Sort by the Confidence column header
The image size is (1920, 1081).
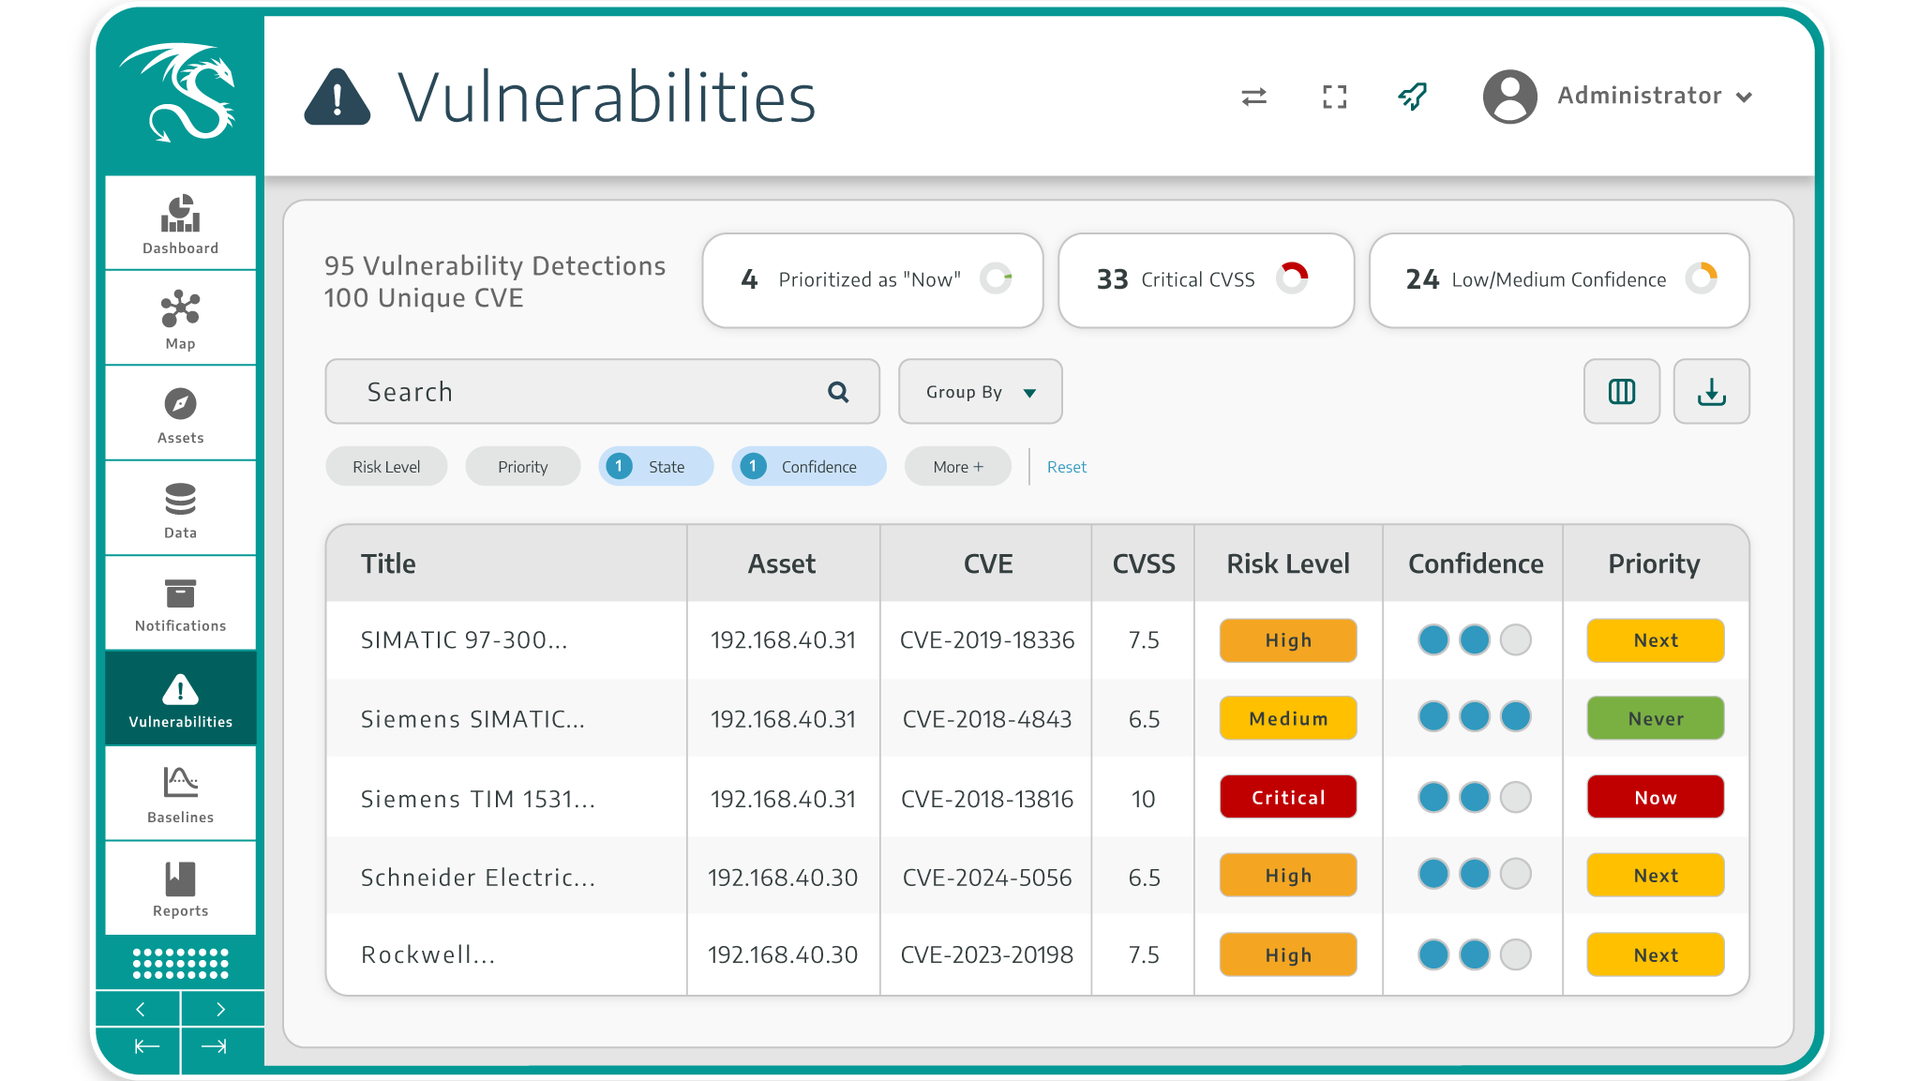pos(1475,564)
